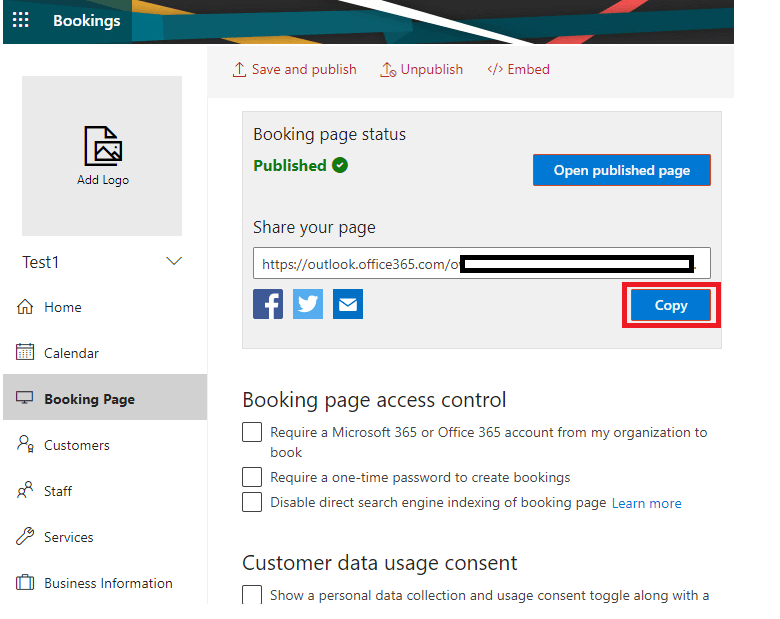
Task: Click the Services wrench icon
Action: (25, 536)
